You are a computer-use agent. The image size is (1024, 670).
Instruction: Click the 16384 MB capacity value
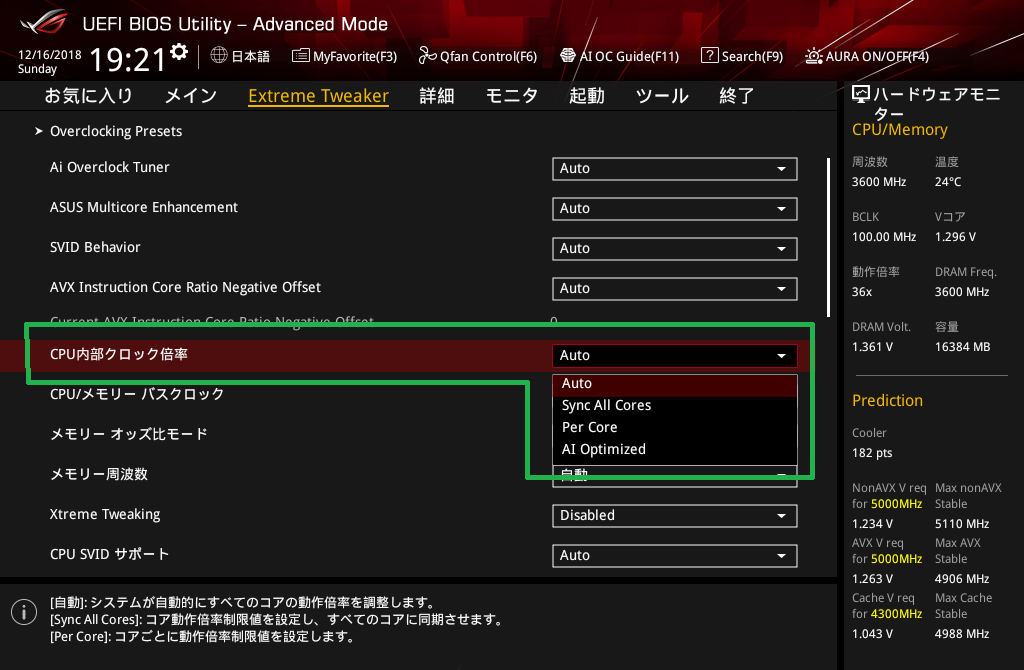(963, 347)
